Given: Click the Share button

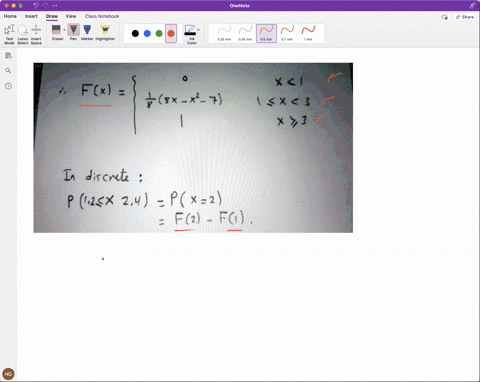Looking at the screenshot, I should 465,17.
